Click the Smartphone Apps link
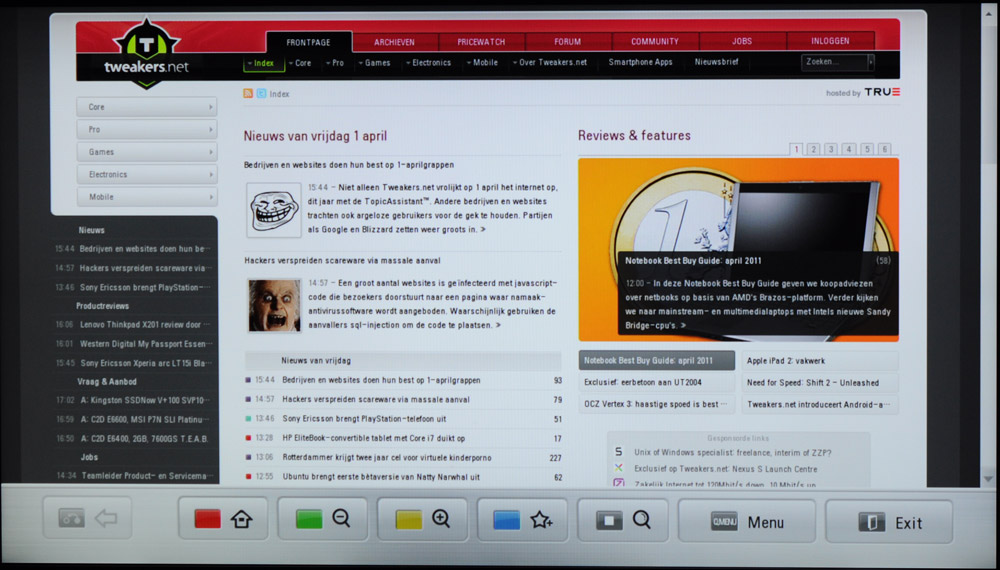This screenshot has width=1000, height=570. click(640, 62)
